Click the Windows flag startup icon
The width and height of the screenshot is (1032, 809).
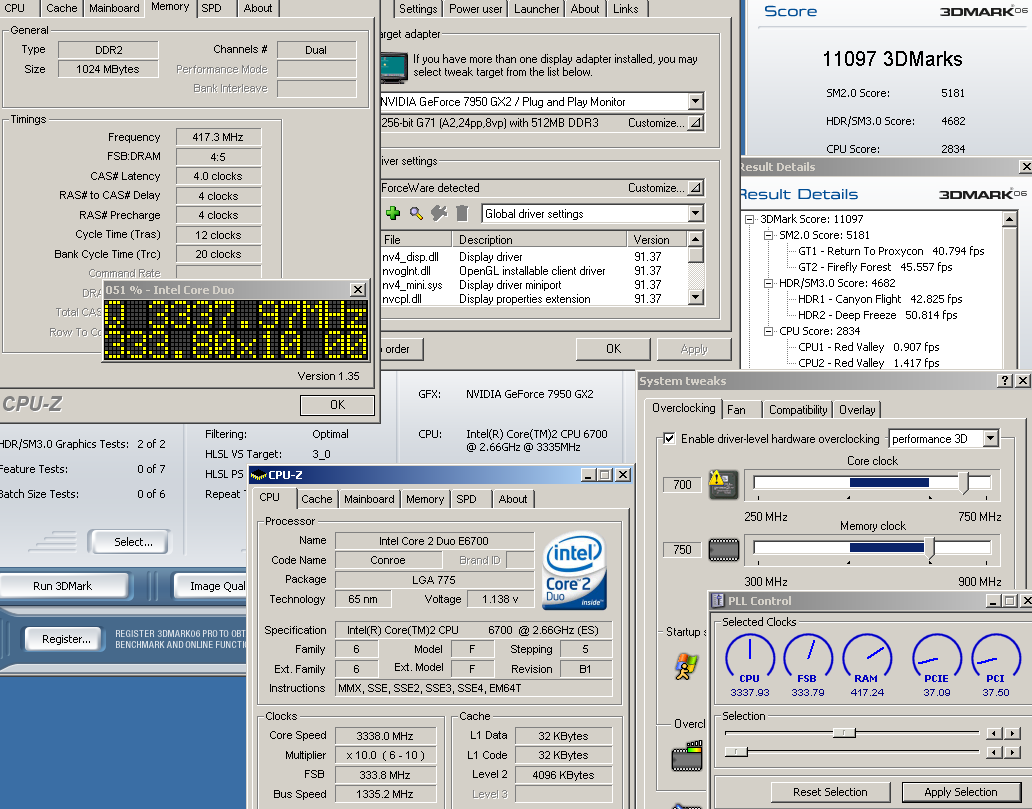click(x=686, y=666)
